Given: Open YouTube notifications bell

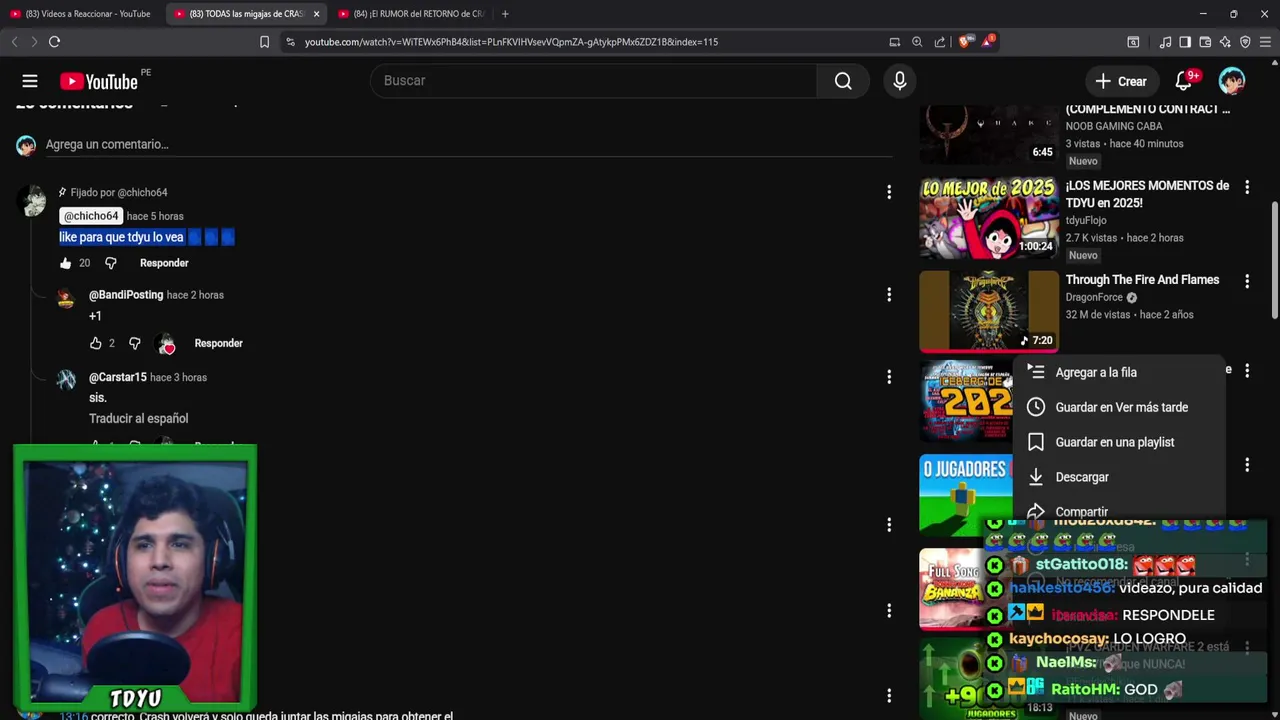Looking at the screenshot, I should point(1184,81).
